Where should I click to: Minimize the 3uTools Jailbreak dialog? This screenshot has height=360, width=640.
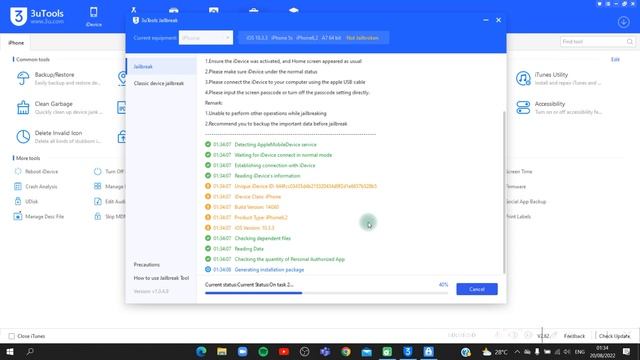pyautogui.click(x=486, y=20)
